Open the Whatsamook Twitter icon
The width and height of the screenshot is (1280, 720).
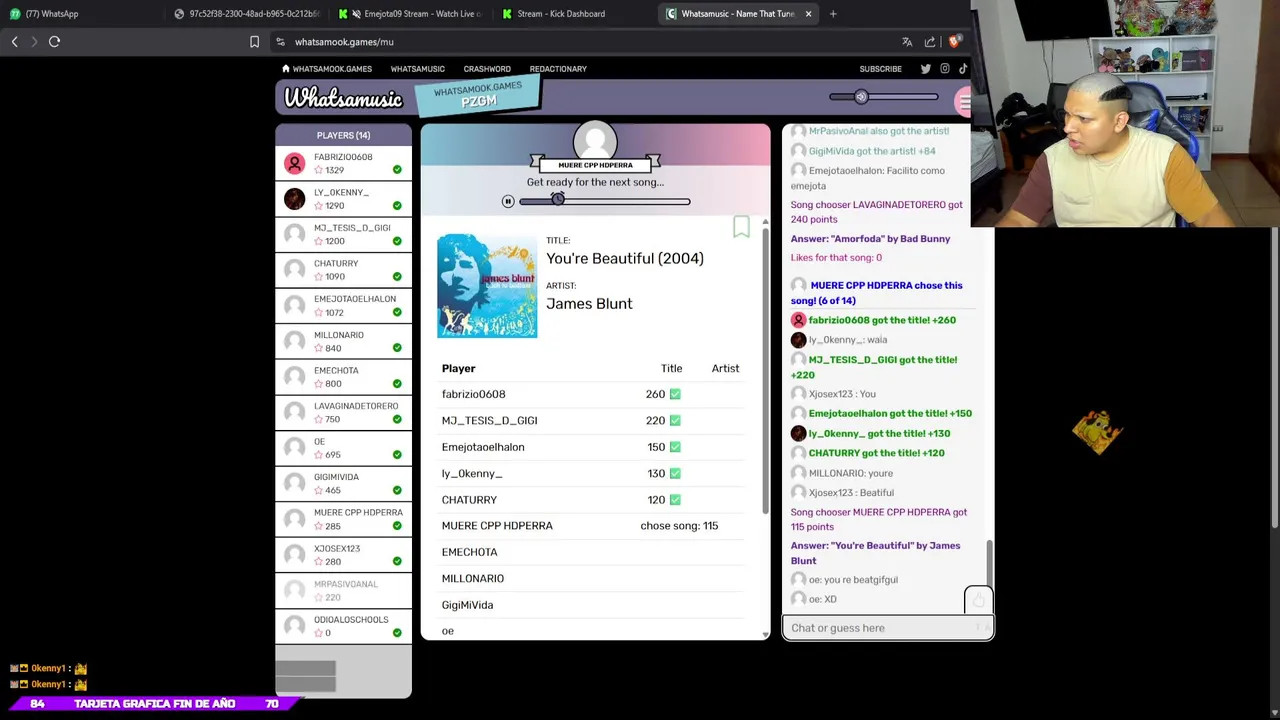click(925, 69)
